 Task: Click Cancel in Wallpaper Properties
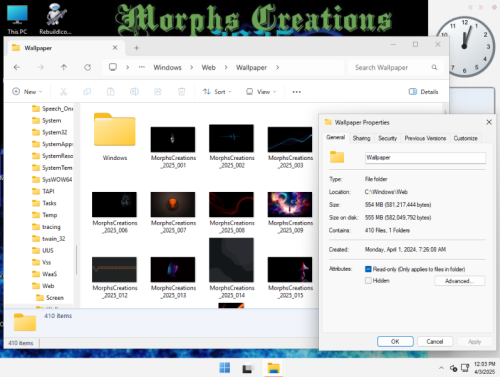pos(435,341)
